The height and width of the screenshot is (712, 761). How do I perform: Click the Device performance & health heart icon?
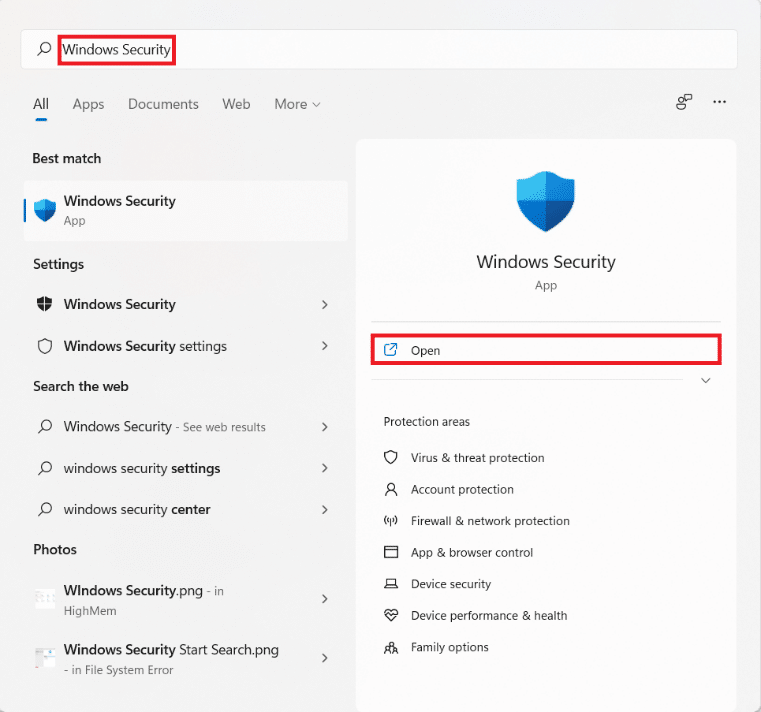click(391, 616)
